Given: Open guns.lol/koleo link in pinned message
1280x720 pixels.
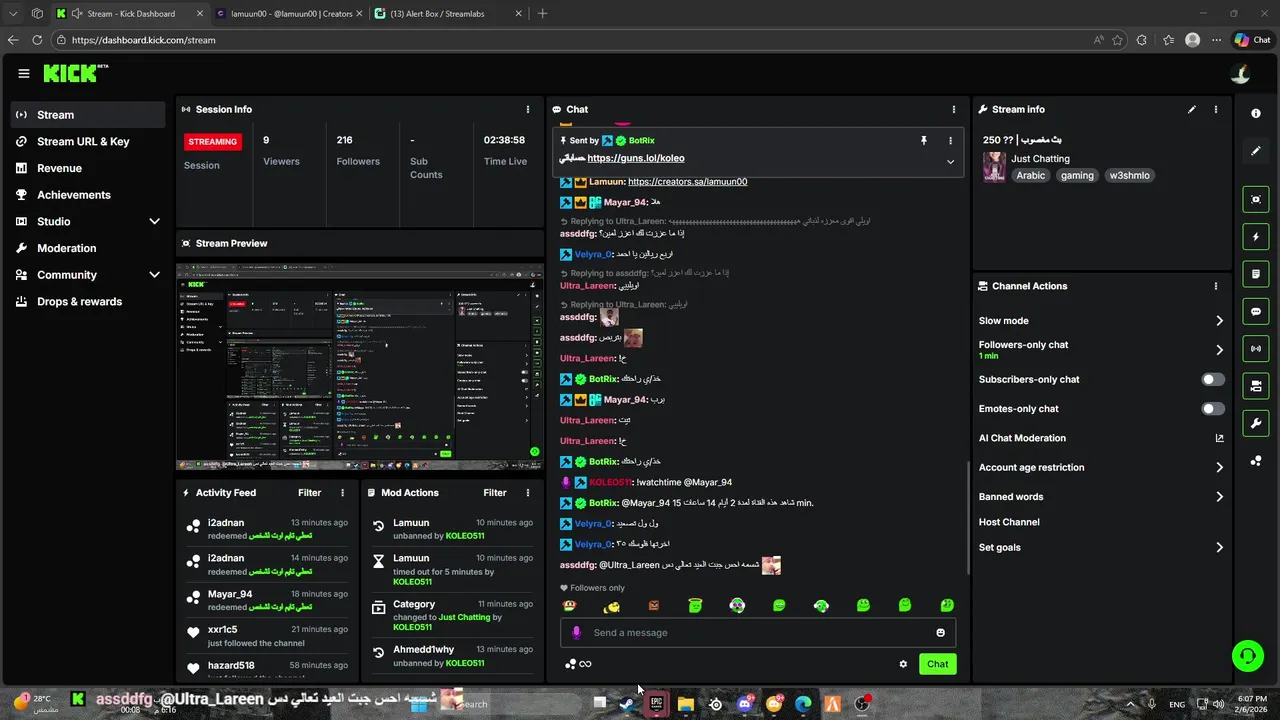Looking at the screenshot, I should click(x=636, y=158).
